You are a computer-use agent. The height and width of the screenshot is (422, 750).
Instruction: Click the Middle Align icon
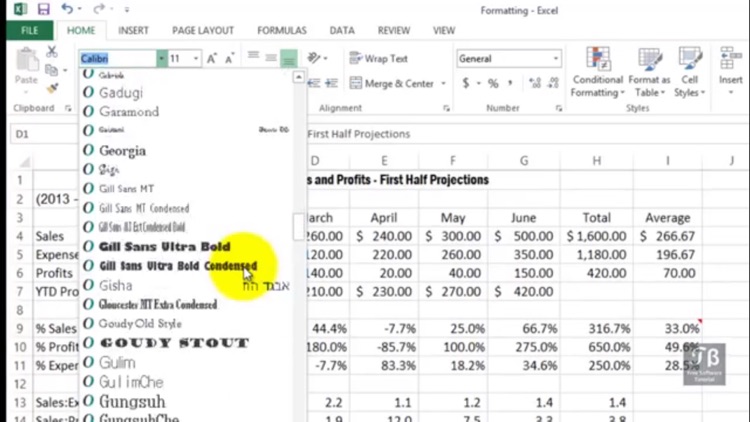point(271,58)
